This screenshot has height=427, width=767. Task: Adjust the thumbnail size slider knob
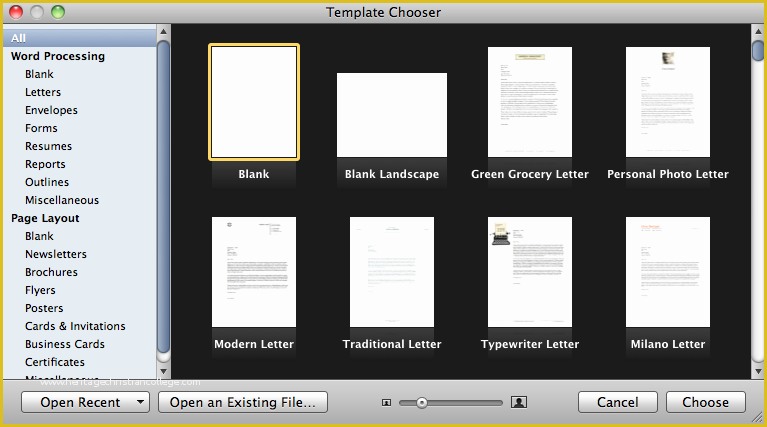(x=422, y=403)
